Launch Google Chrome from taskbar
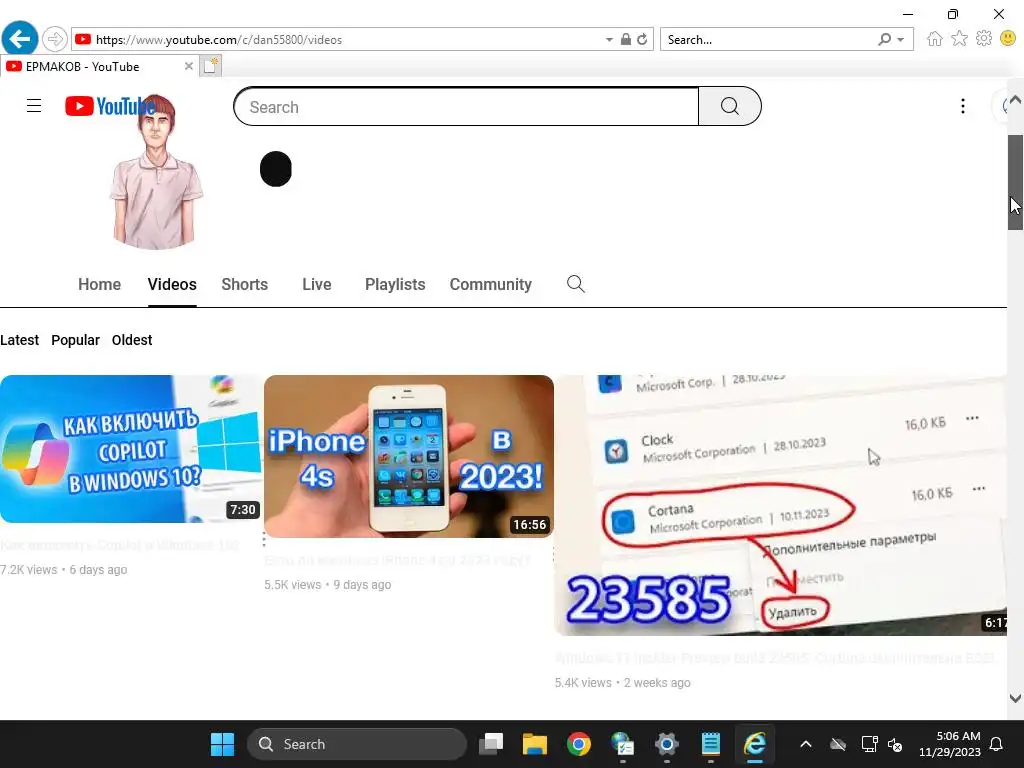Screen dimensions: 1024x768 click(x=579, y=744)
